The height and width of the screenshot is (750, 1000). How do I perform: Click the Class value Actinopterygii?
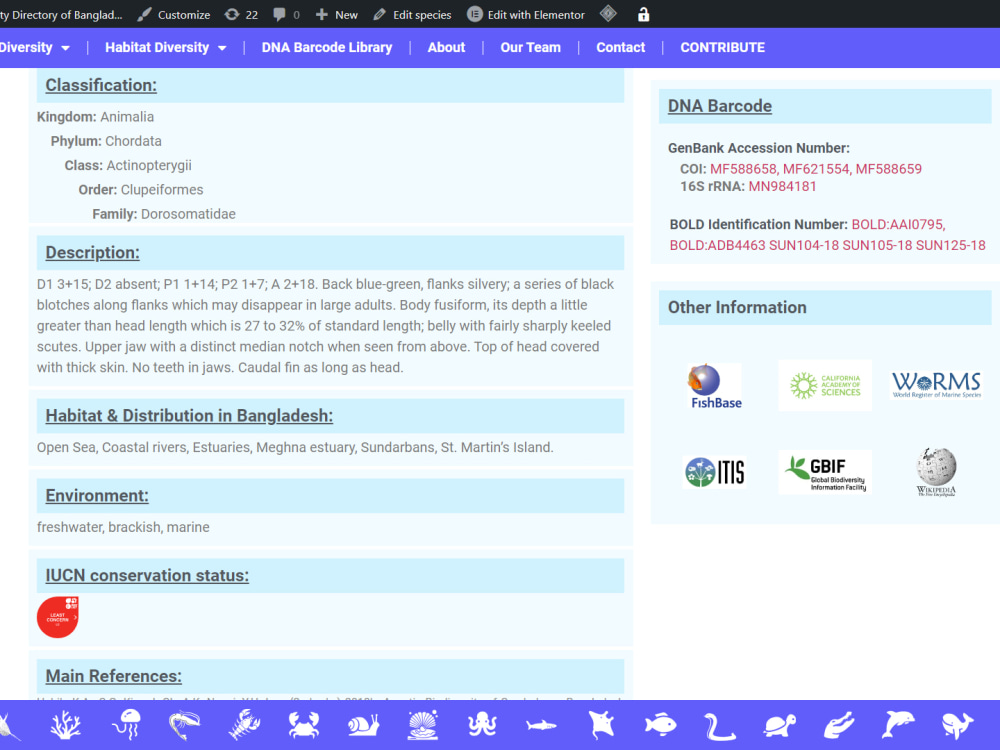tap(149, 165)
